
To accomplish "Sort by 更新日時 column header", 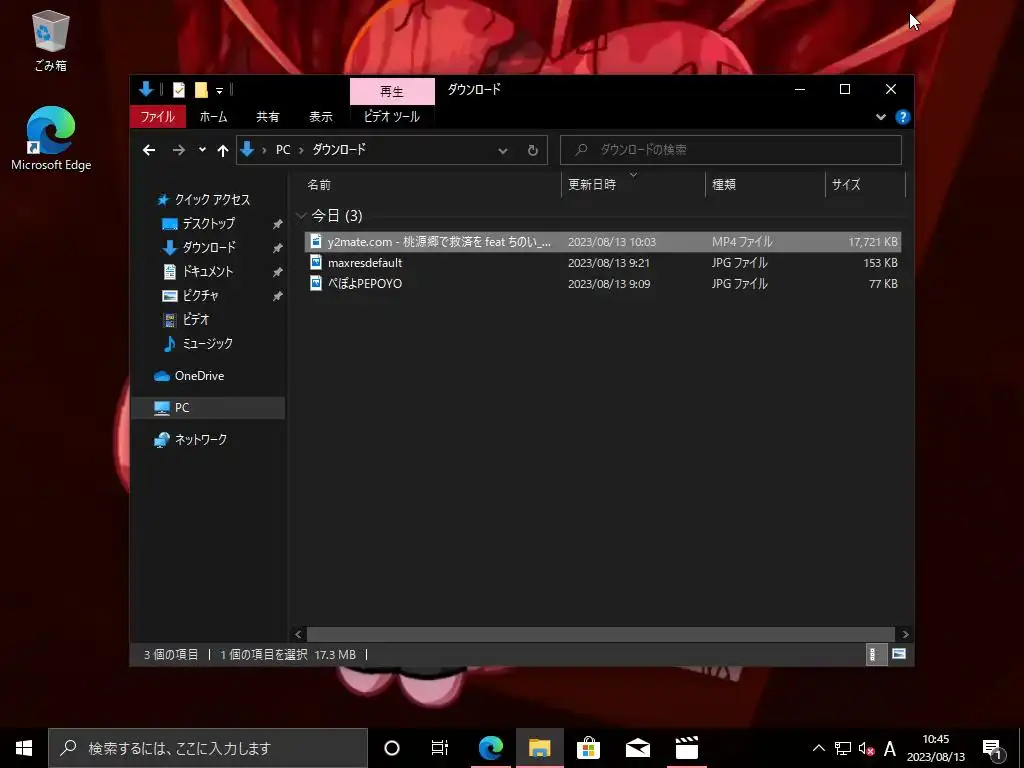I will click(x=633, y=185).
